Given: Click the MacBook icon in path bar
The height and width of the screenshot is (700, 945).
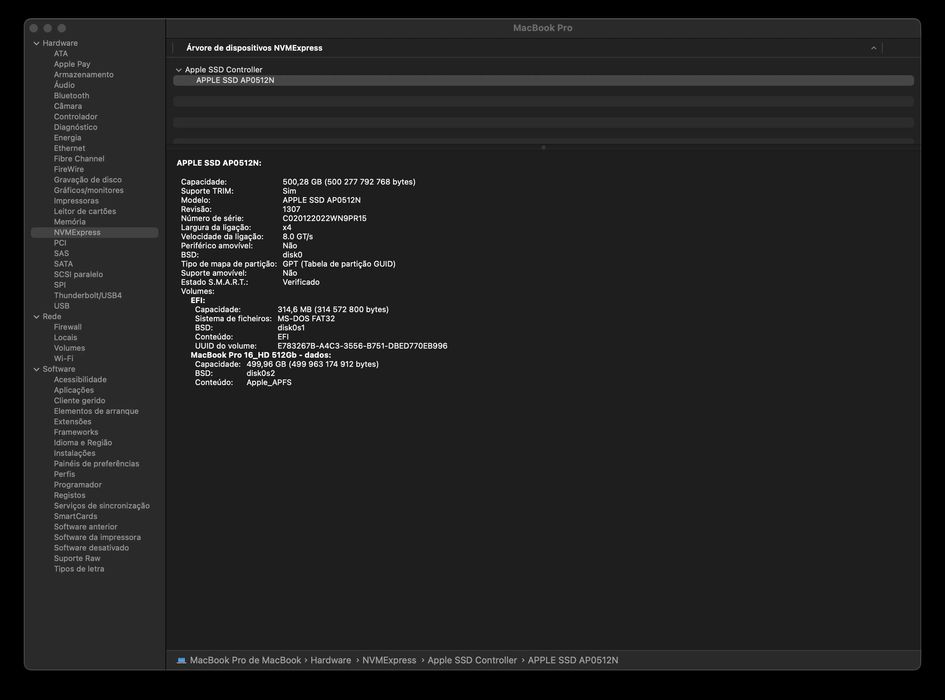Looking at the screenshot, I should [181, 660].
